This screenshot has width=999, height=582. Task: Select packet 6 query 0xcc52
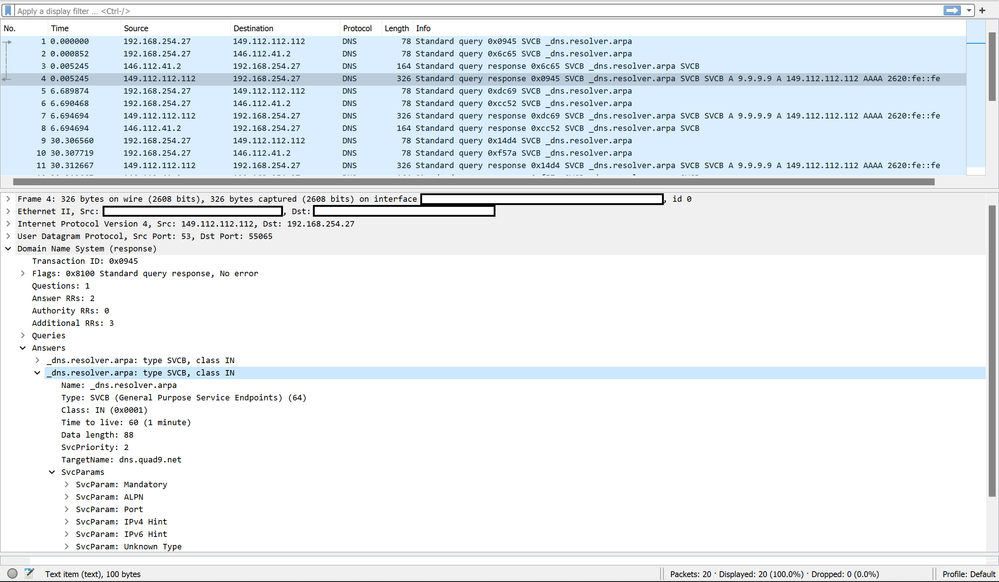click(484, 103)
